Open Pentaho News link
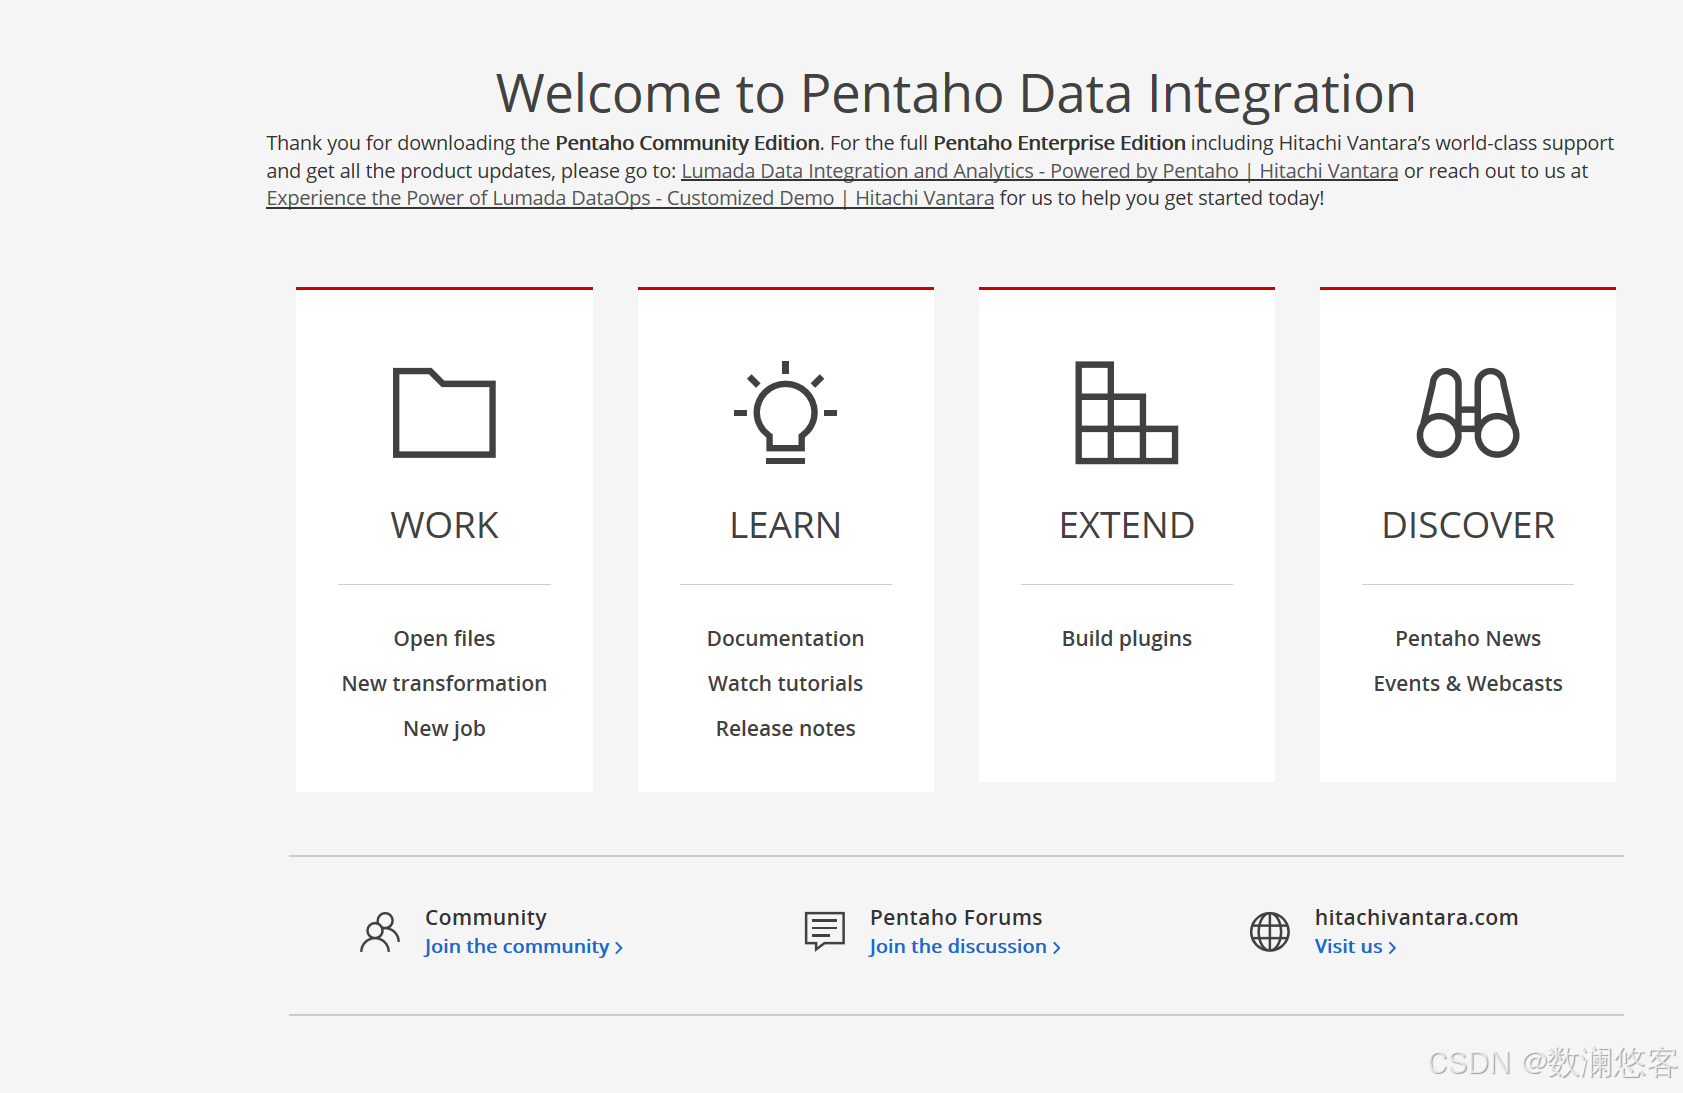 click(1468, 638)
